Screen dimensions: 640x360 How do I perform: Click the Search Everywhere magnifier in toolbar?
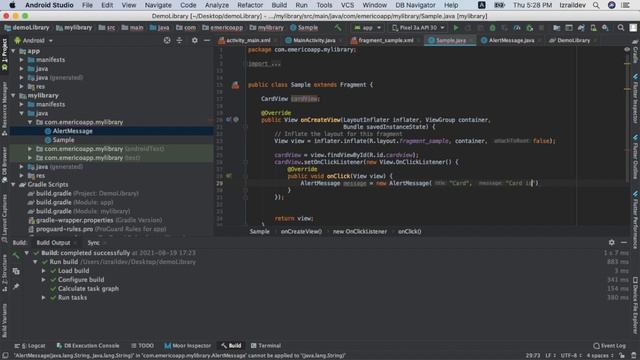(620, 28)
